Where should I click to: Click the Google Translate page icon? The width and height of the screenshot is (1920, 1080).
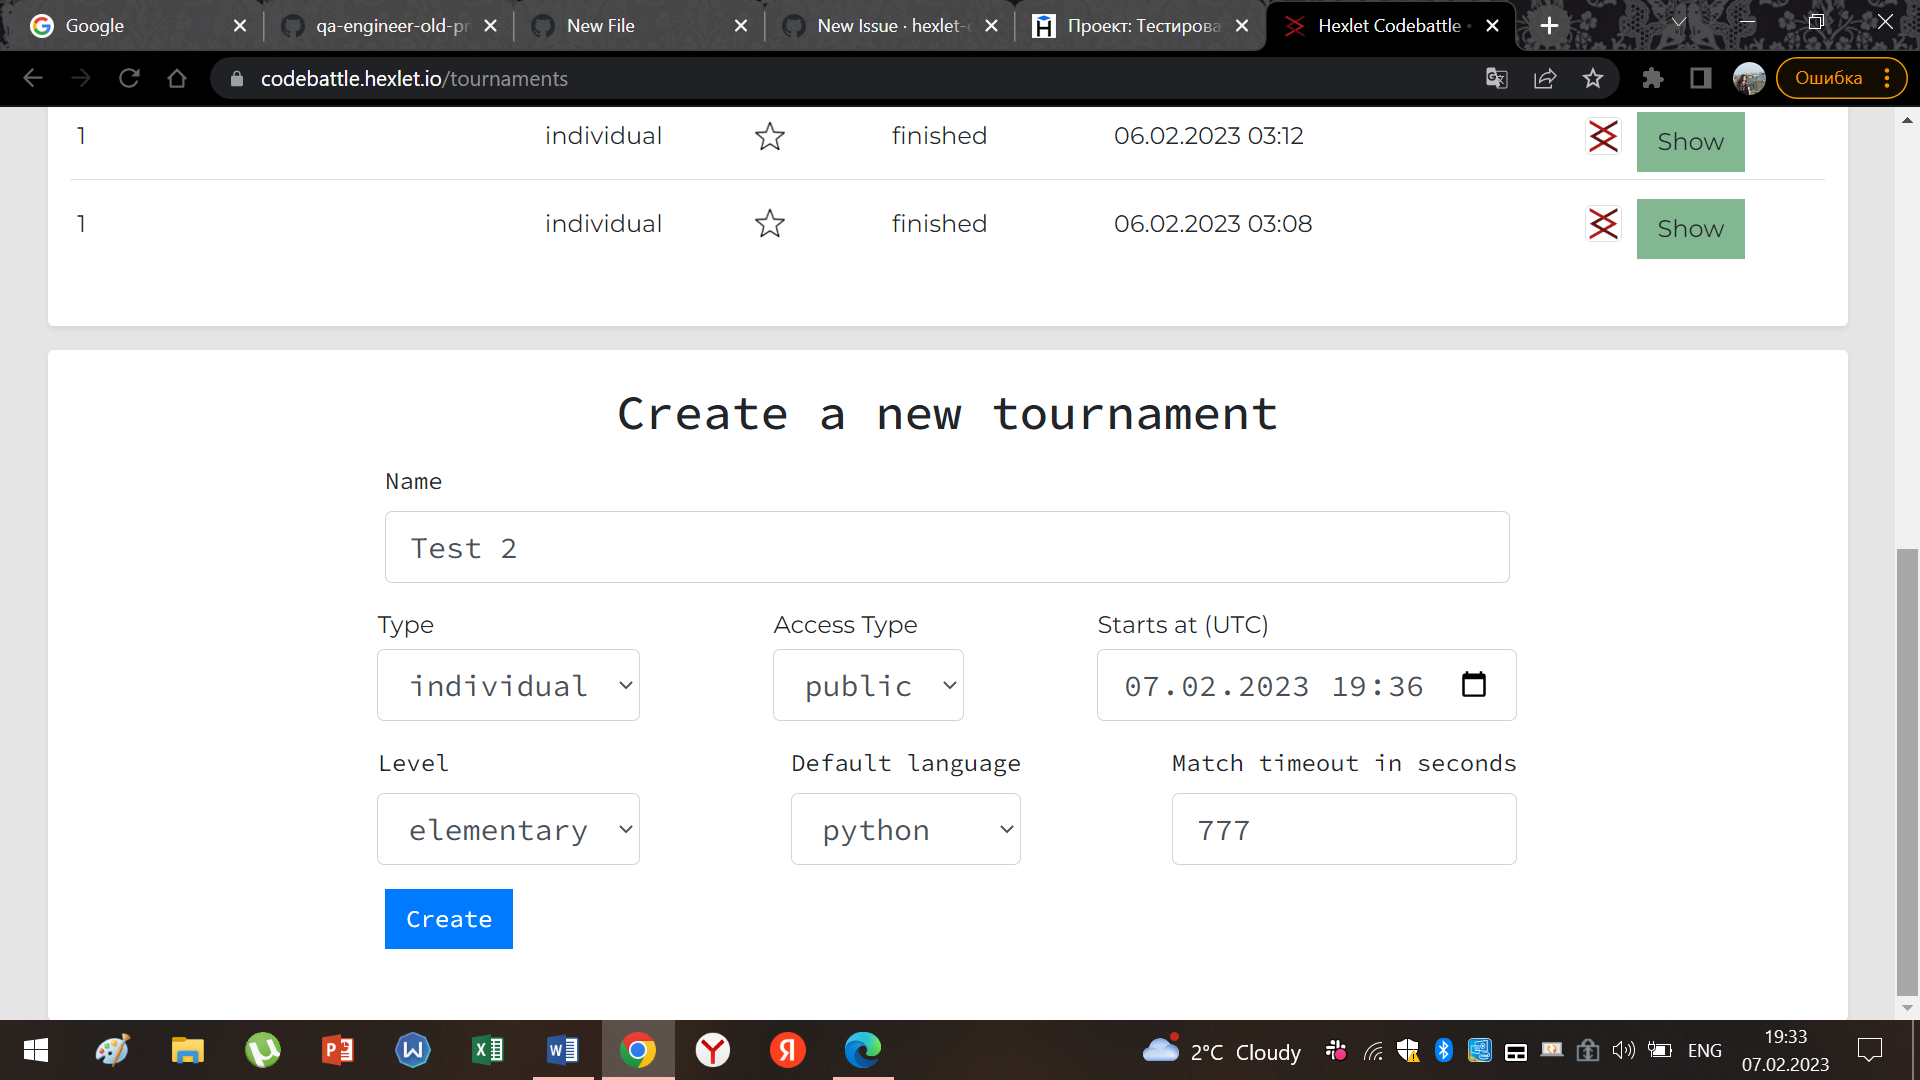tap(1496, 78)
